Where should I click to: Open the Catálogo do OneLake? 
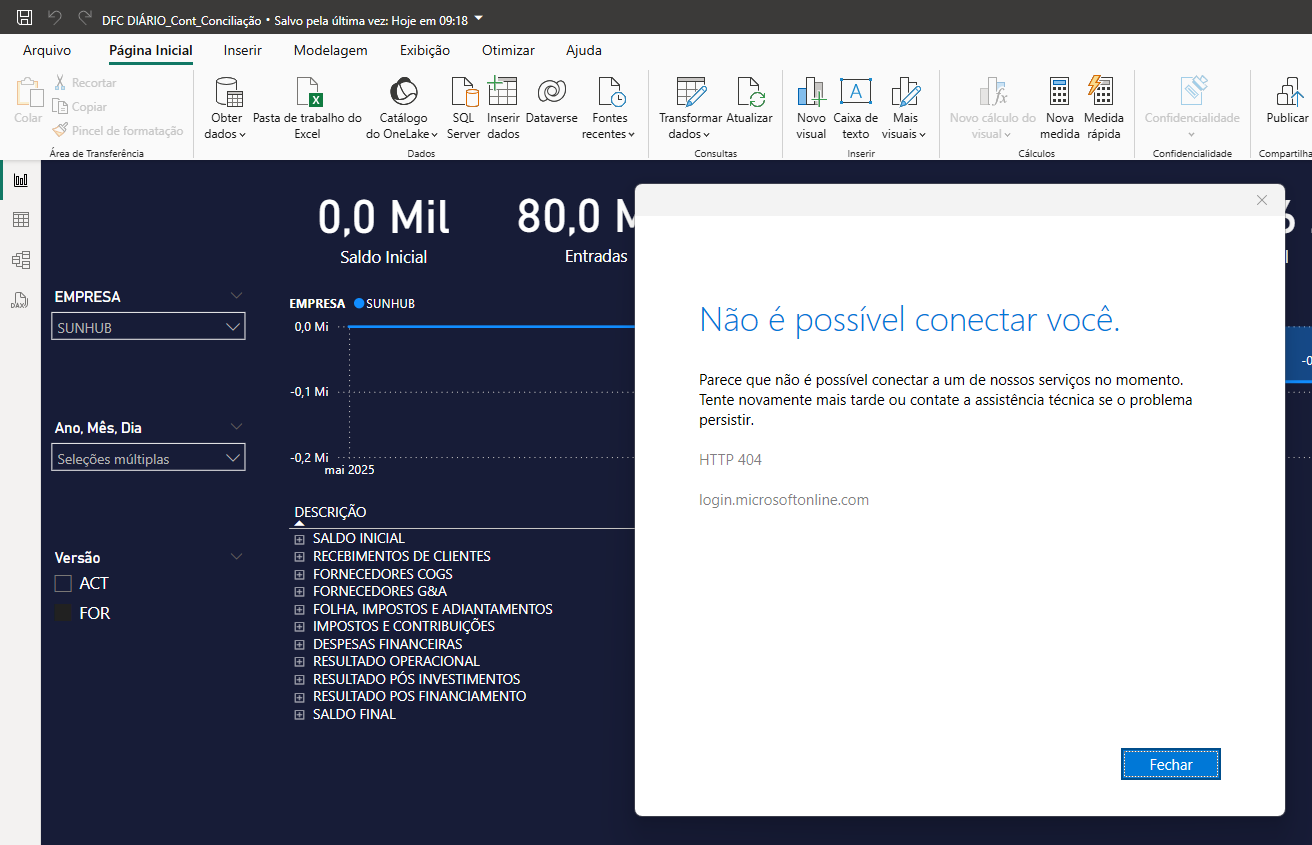tap(403, 93)
